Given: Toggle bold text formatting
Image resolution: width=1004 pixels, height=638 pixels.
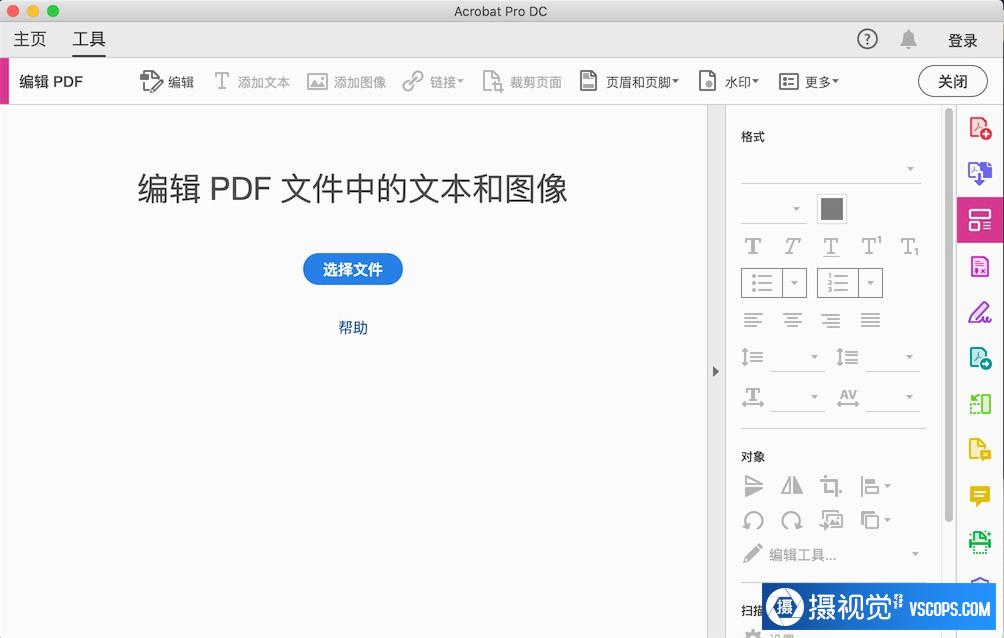Looking at the screenshot, I should (753, 246).
